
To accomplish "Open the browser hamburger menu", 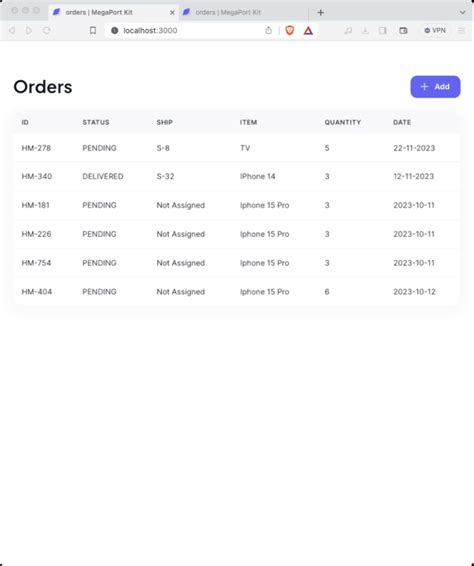I will [461, 31].
